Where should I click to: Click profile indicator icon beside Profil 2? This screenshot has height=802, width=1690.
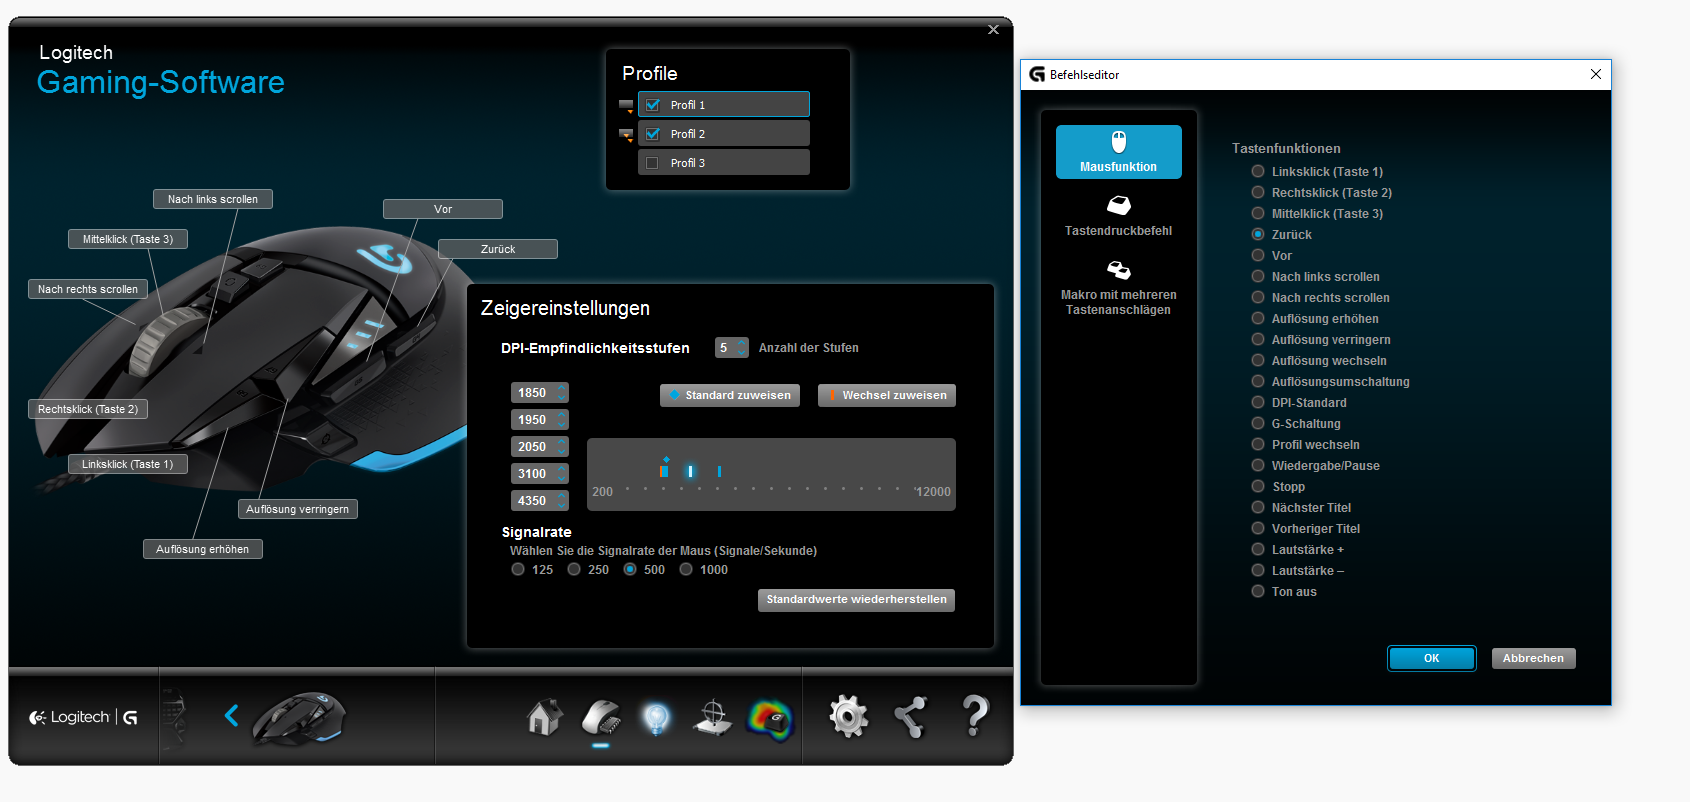point(626,134)
